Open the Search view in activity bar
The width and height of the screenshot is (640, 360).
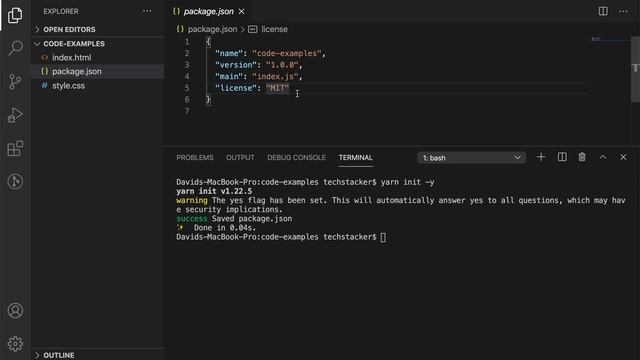[15, 48]
